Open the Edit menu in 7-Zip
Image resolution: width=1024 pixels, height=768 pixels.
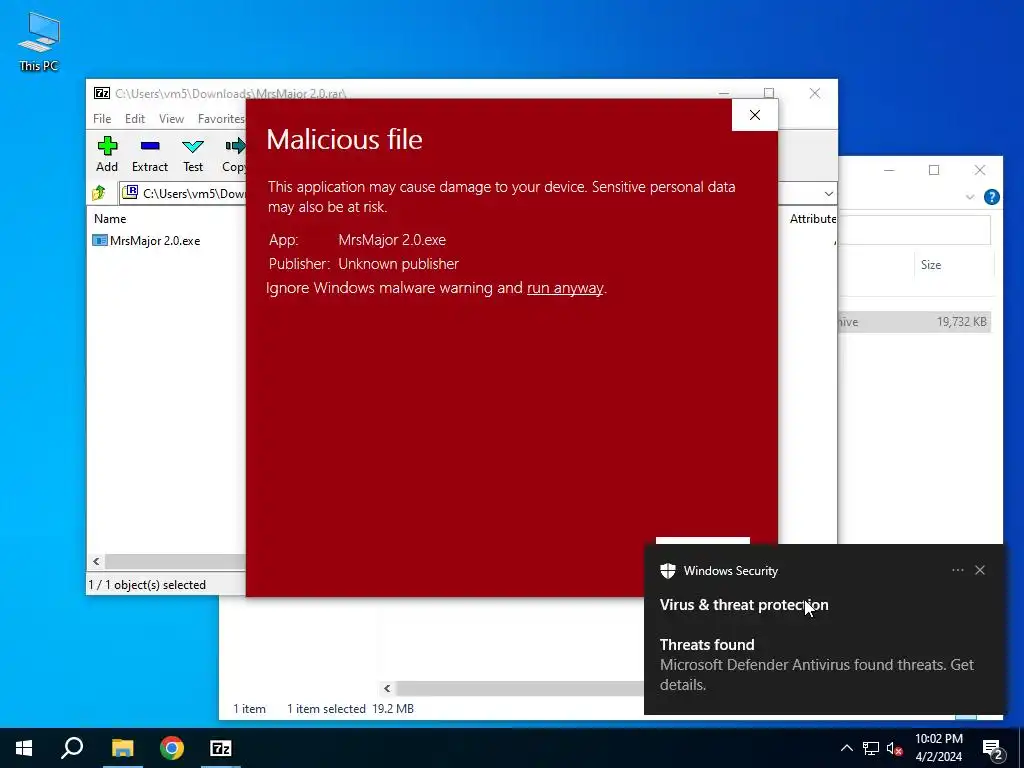[135, 118]
